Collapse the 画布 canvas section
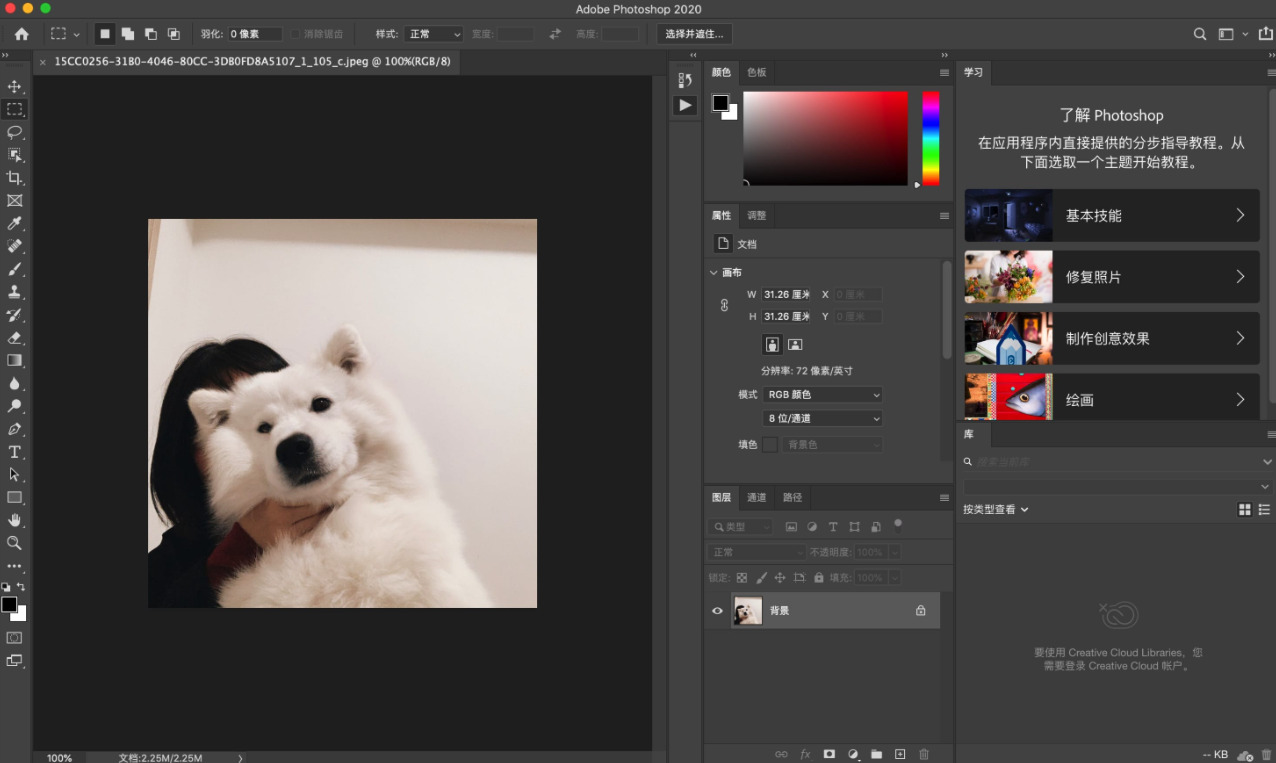Image resolution: width=1276 pixels, height=763 pixels. point(713,273)
